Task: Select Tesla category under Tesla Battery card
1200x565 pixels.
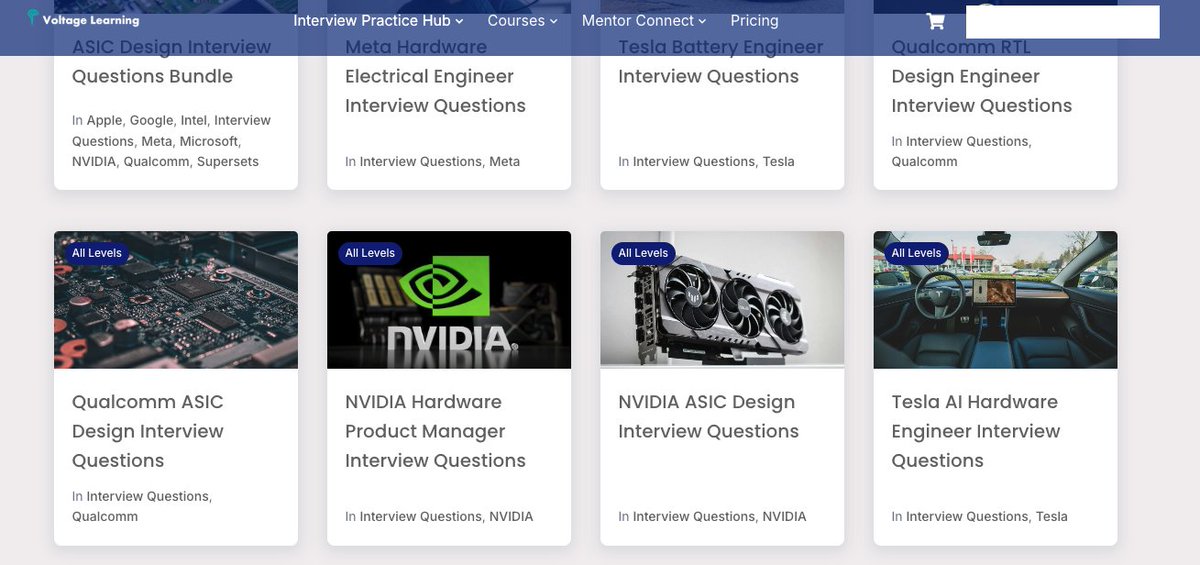Action: click(778, 161)
